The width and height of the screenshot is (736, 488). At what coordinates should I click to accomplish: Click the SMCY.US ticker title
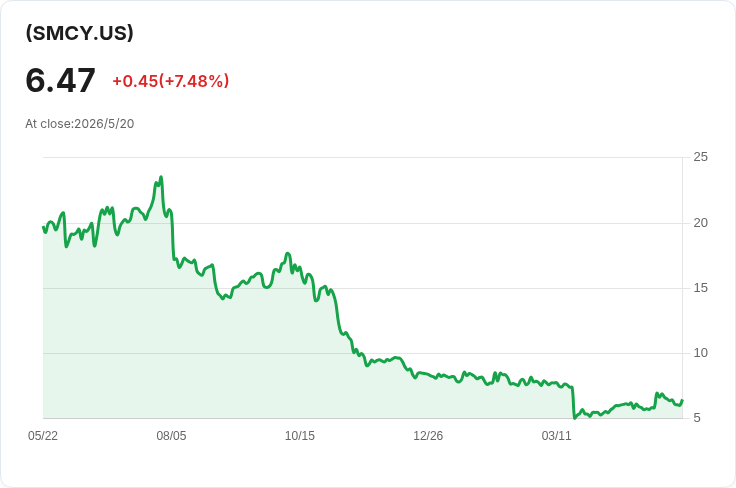point(79,33)
